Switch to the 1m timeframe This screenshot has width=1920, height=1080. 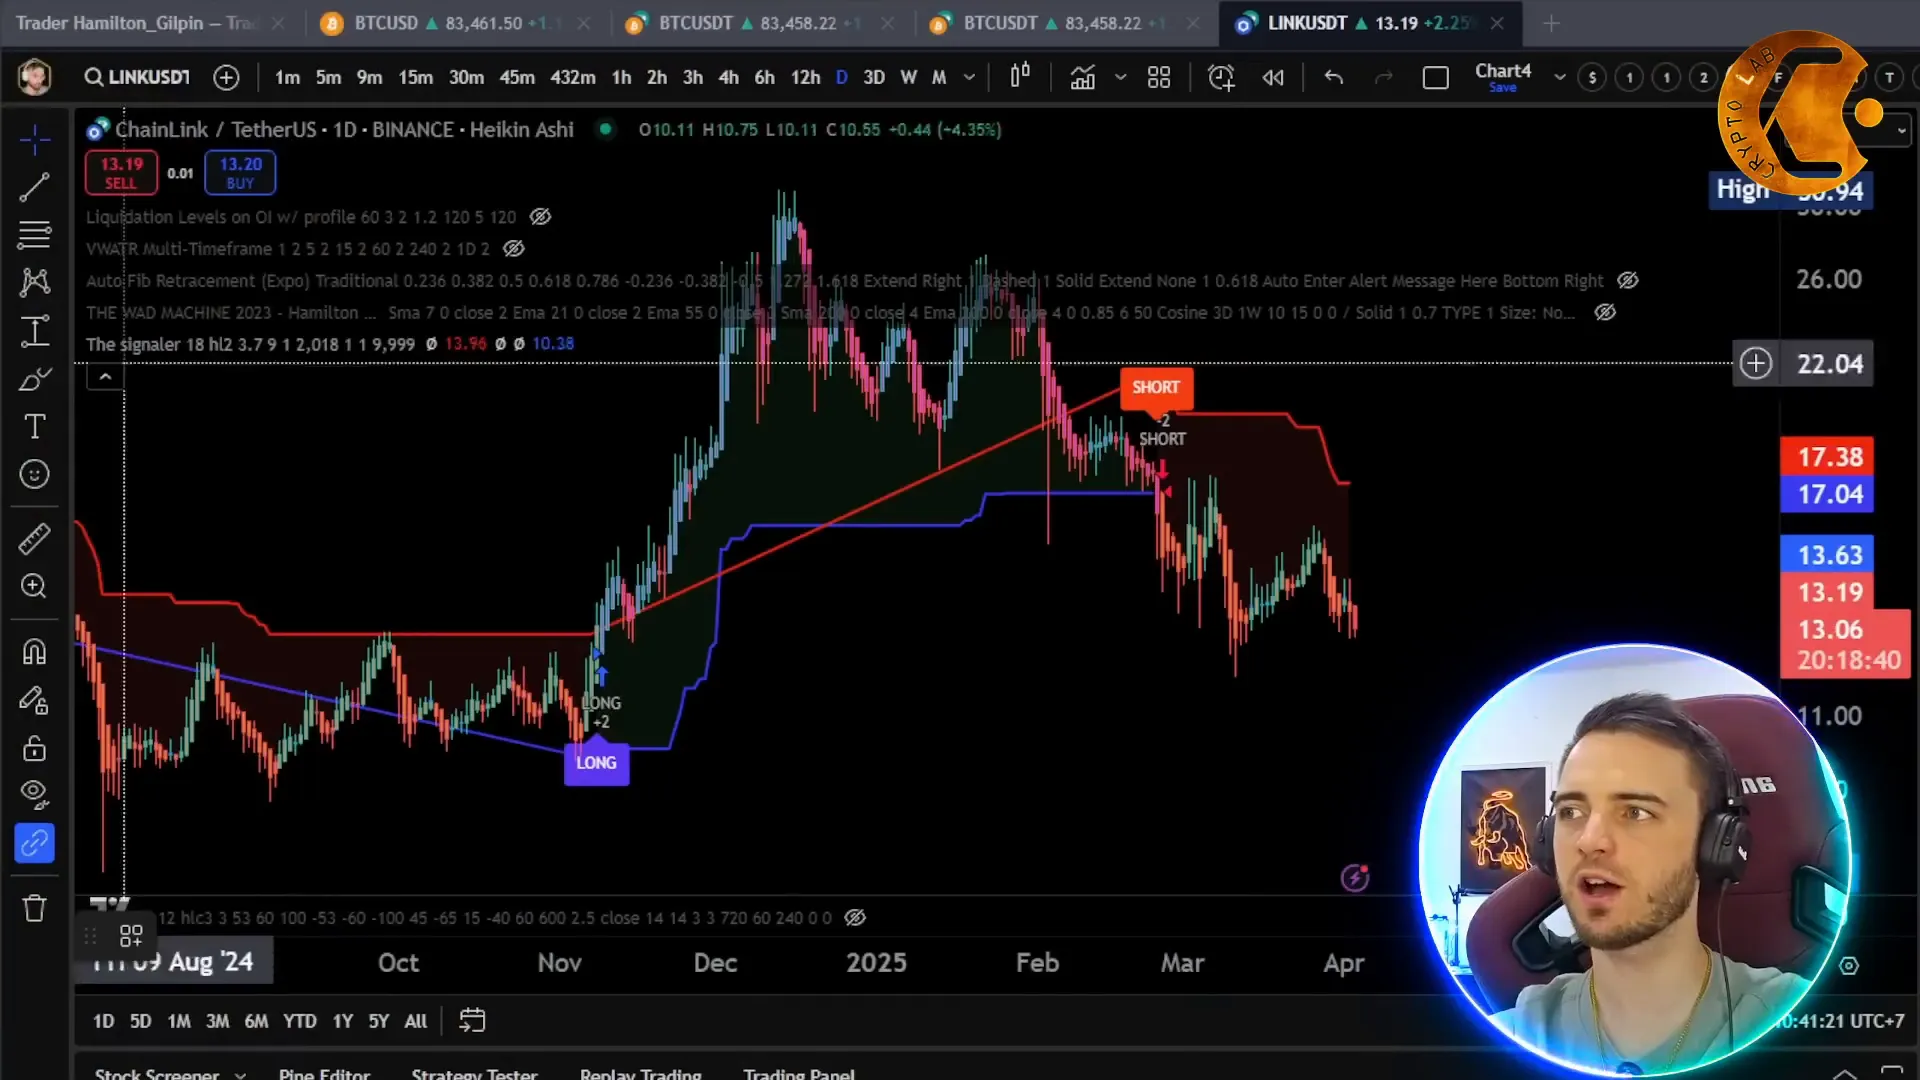coord(287,77)
